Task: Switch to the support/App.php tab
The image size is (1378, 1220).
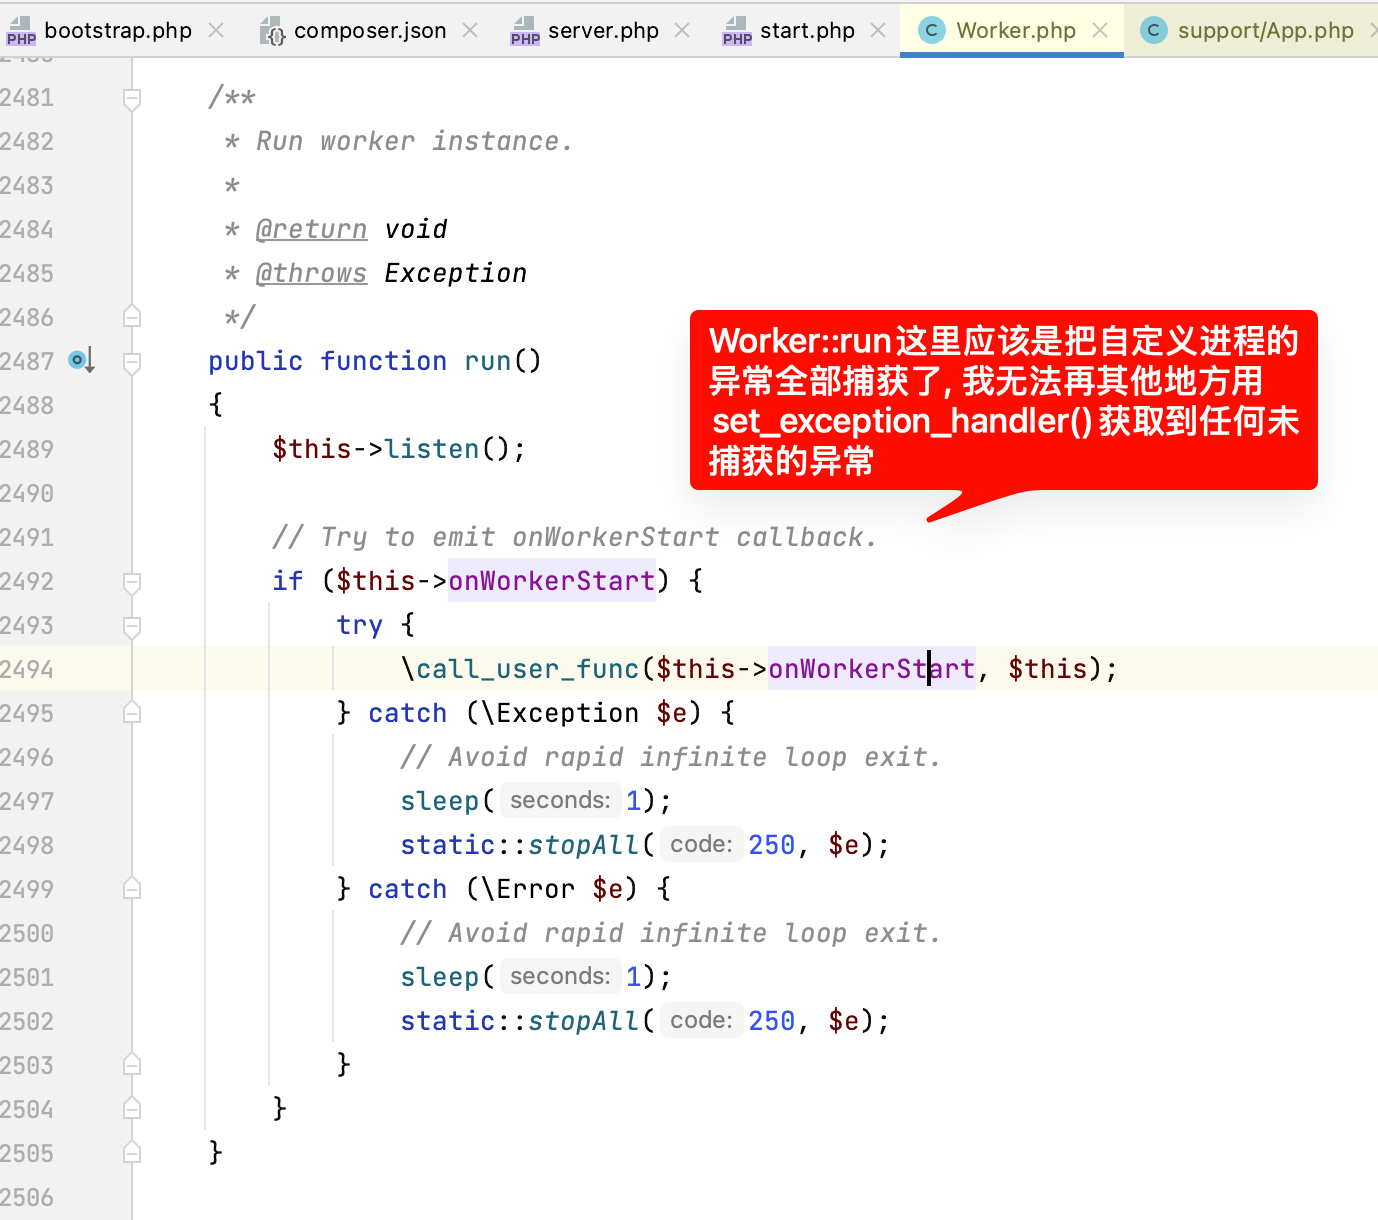Action: (x=1265, y=31)
